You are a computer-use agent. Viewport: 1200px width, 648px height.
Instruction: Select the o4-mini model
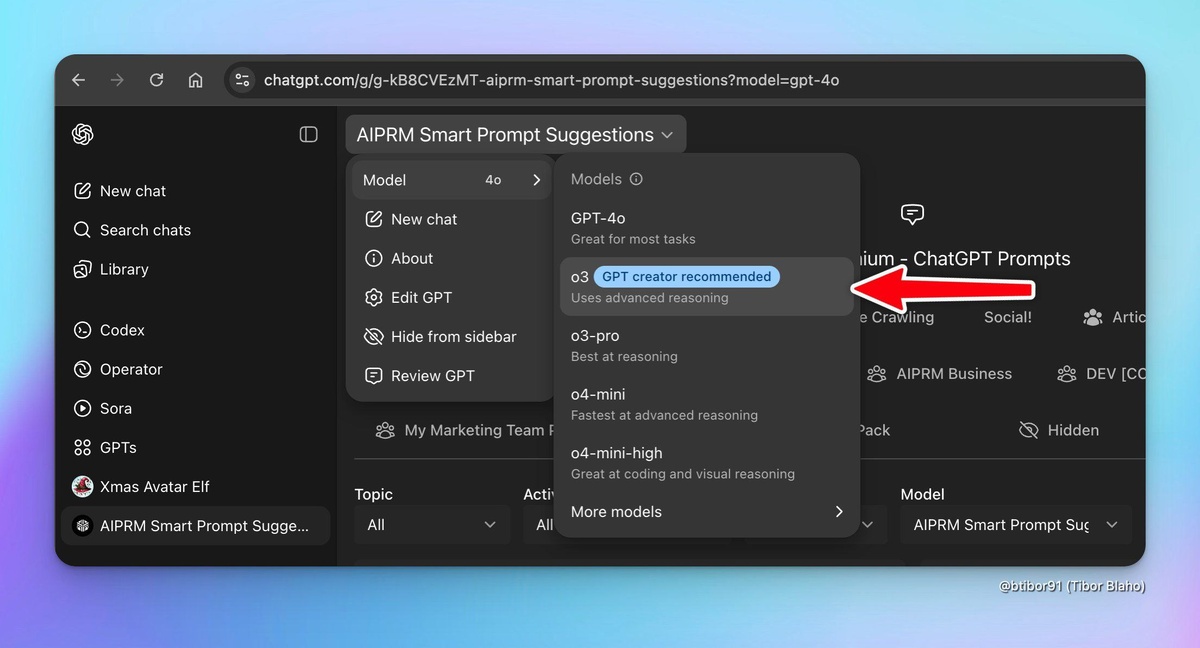click(x=706, y=404)
